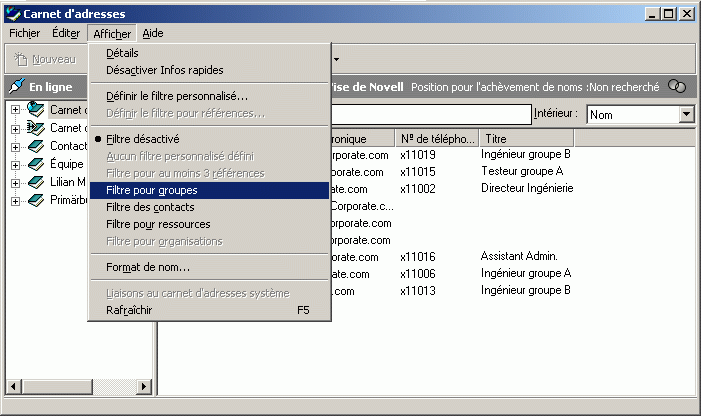Viewport: 701px width, 416px height.
Task: Select the Lilian M tree item
Action: pyautogui.click(x=68, y=182)
